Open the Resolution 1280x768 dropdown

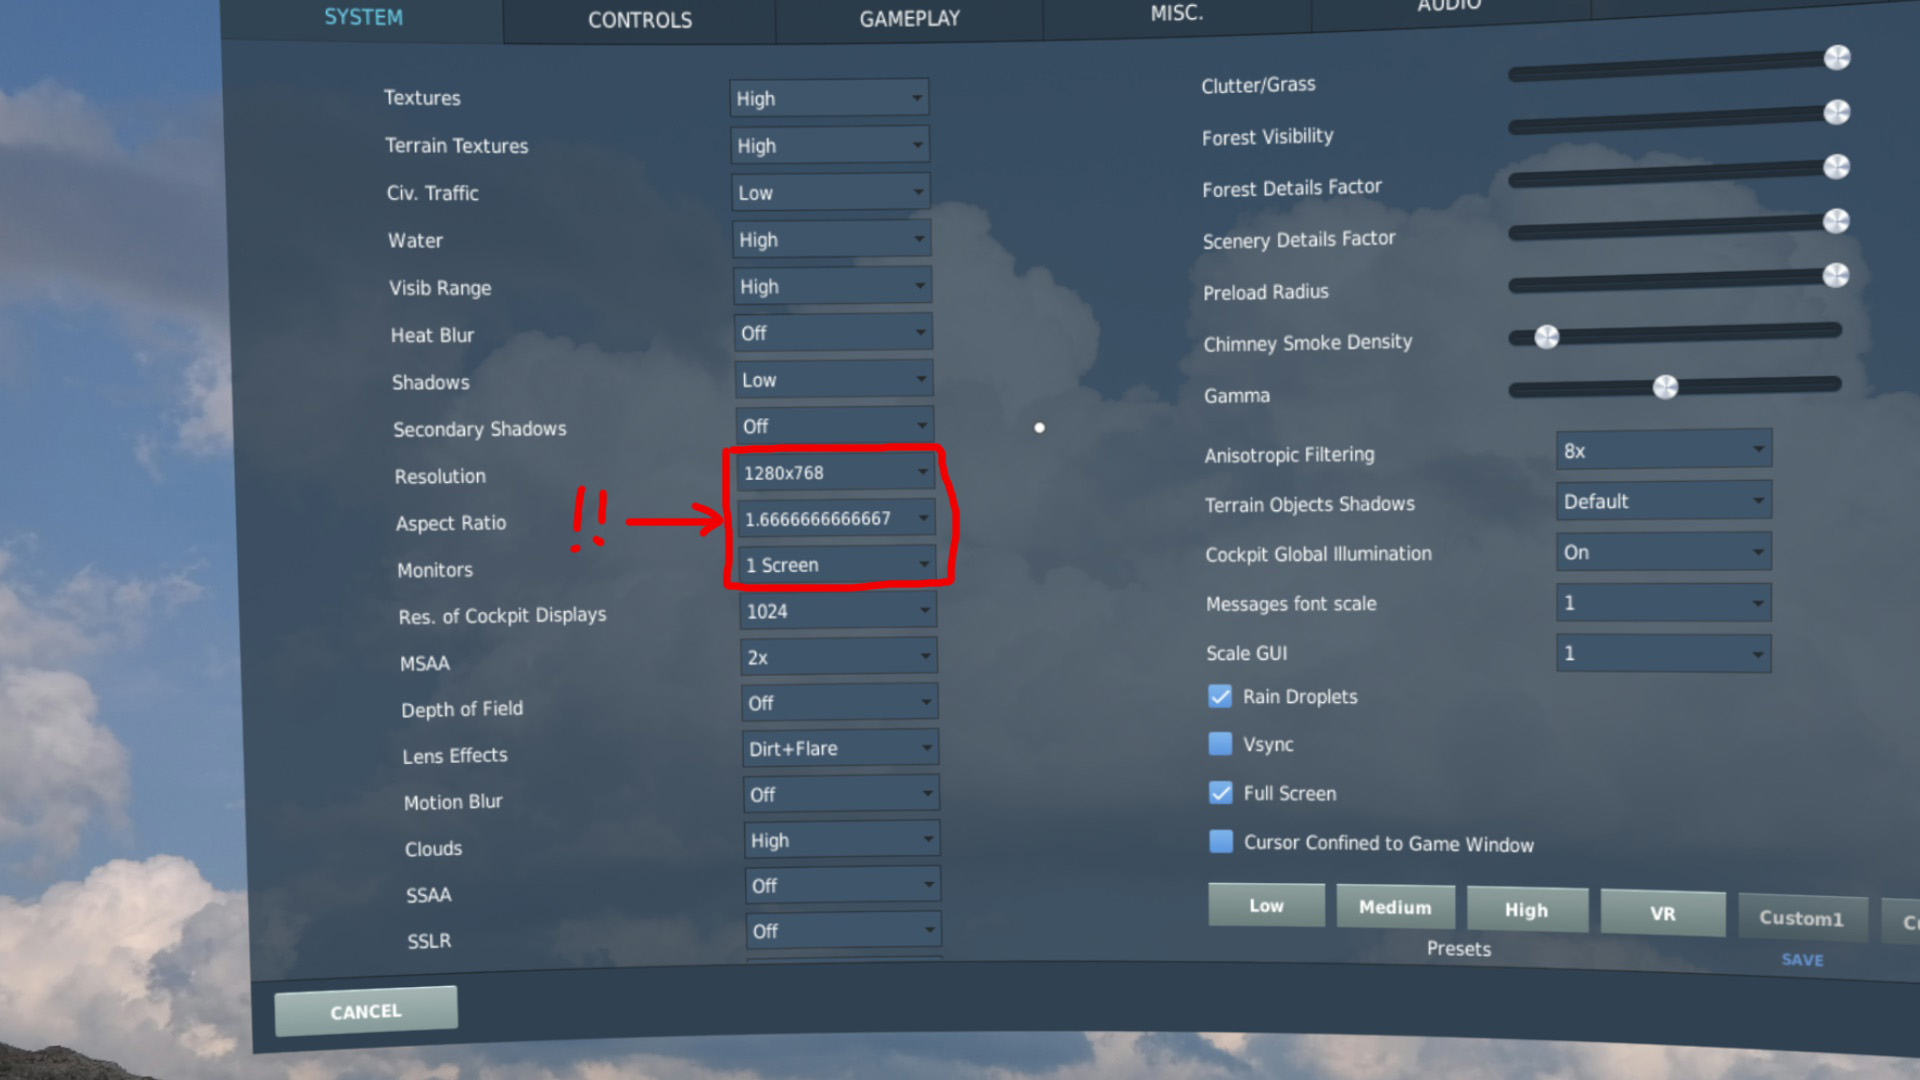pos(835,472)
